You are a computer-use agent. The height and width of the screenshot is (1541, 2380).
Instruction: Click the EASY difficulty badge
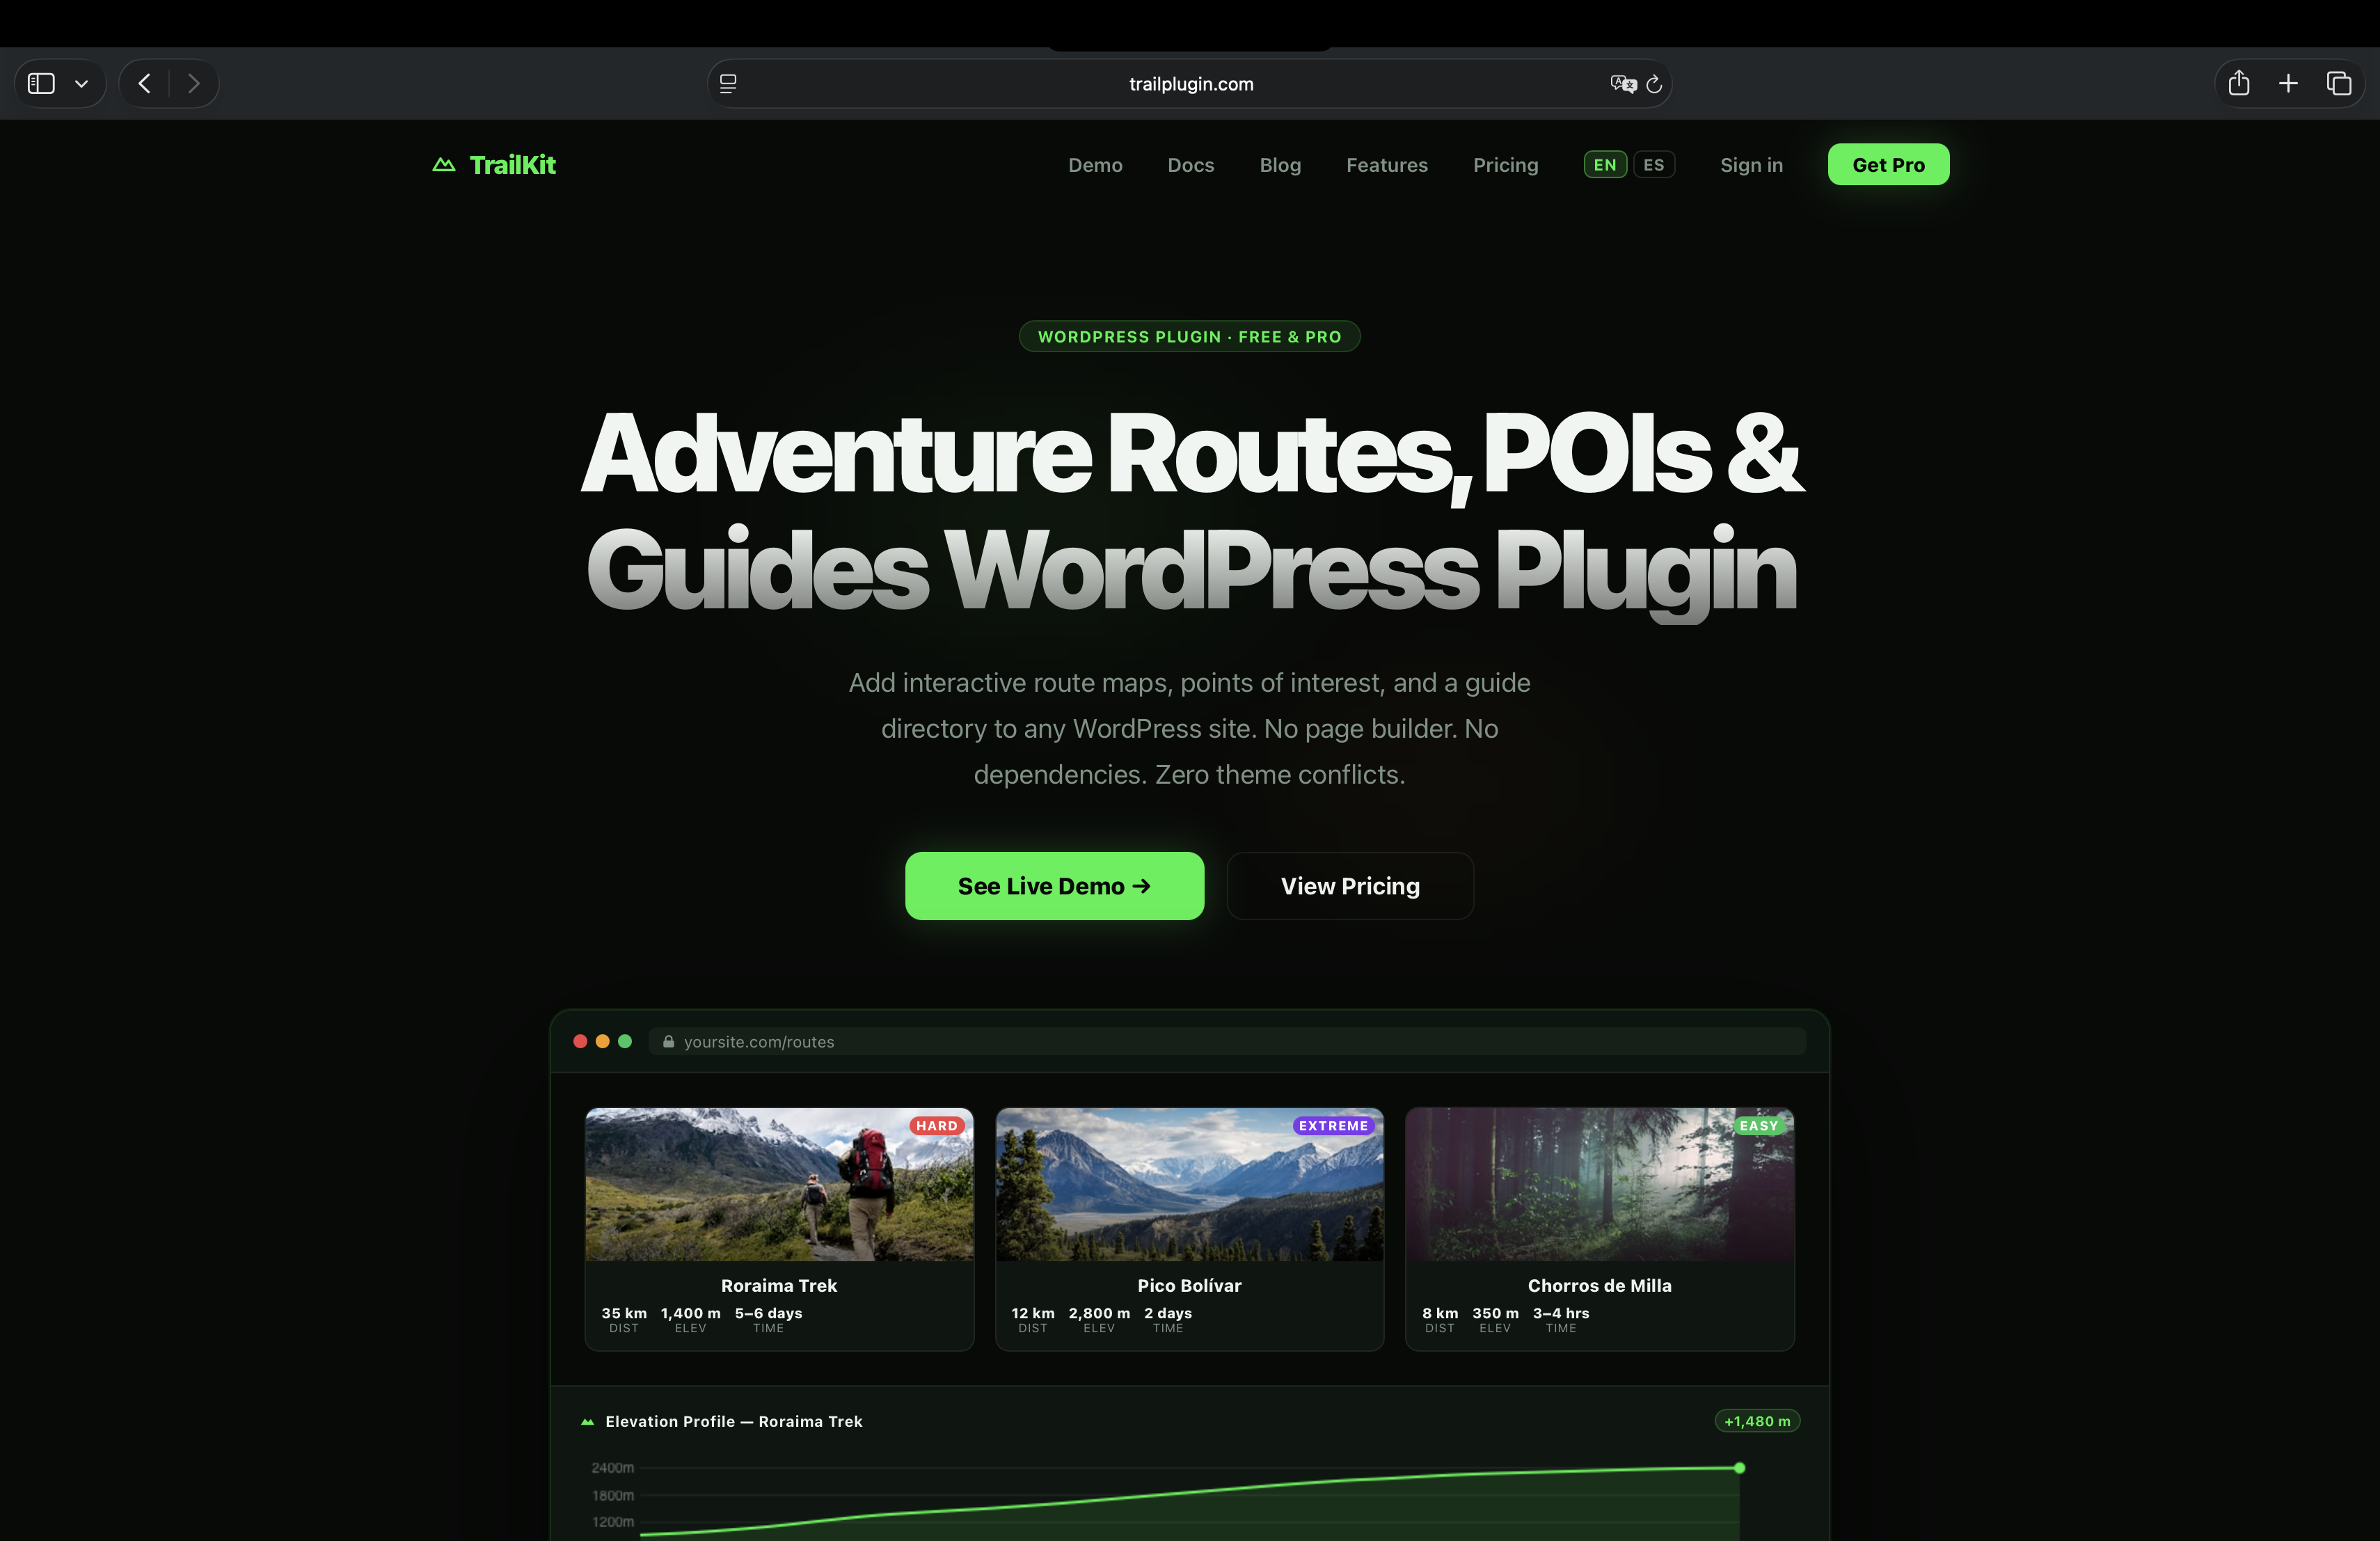pyautogui.click(x=1758, y=1125)
